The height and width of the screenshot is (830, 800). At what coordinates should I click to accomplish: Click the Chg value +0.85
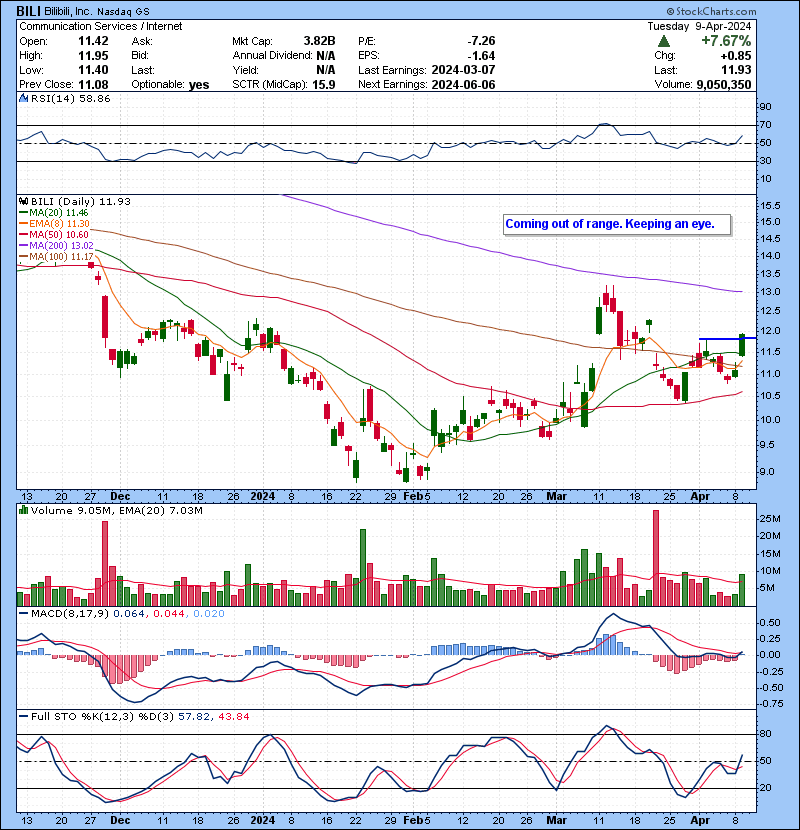coord(735,56)
